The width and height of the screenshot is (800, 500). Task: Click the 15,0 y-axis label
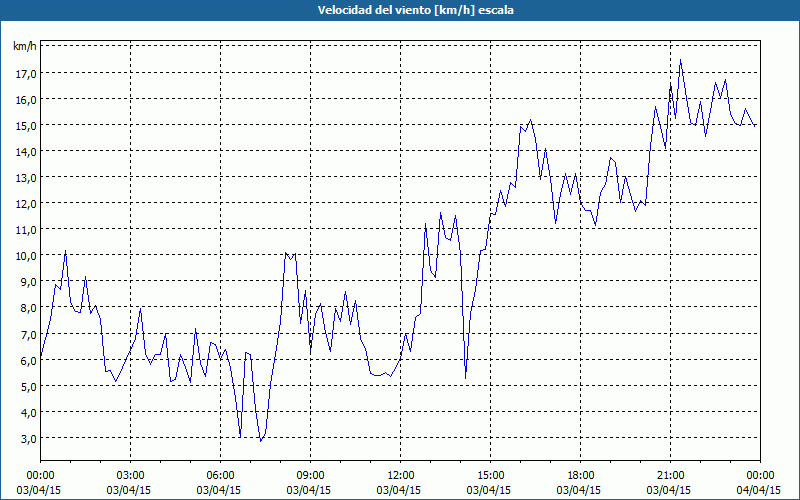click(x=26, y=126)
